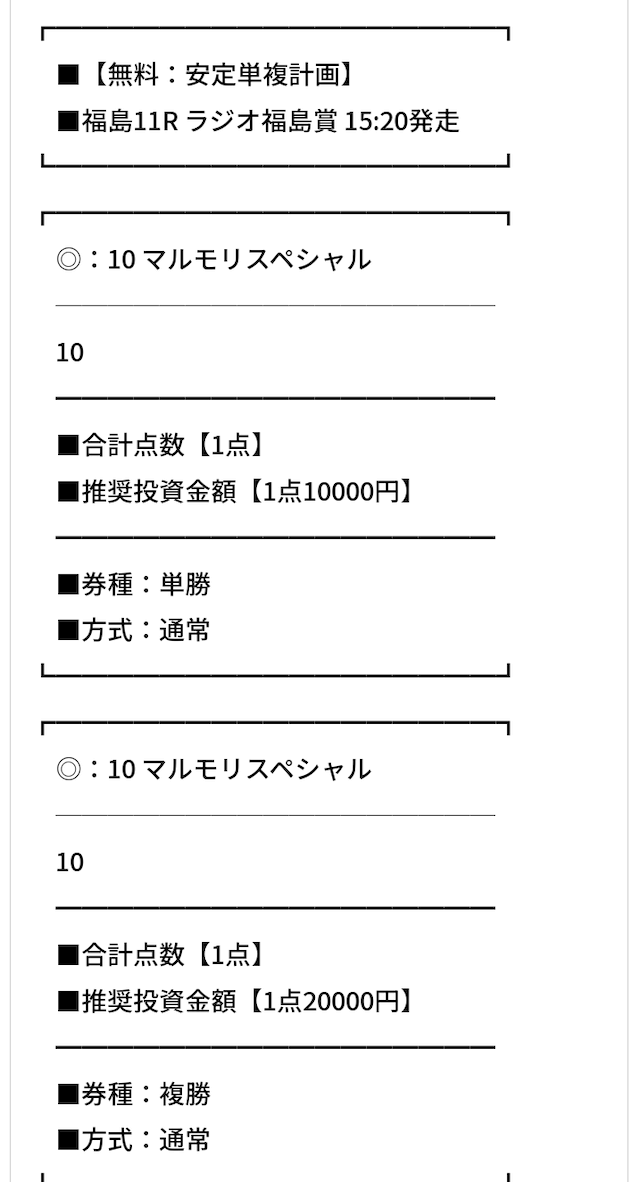
Task: Click the ◎ mark in the 複勝 section
Action: tap(68, 770)
